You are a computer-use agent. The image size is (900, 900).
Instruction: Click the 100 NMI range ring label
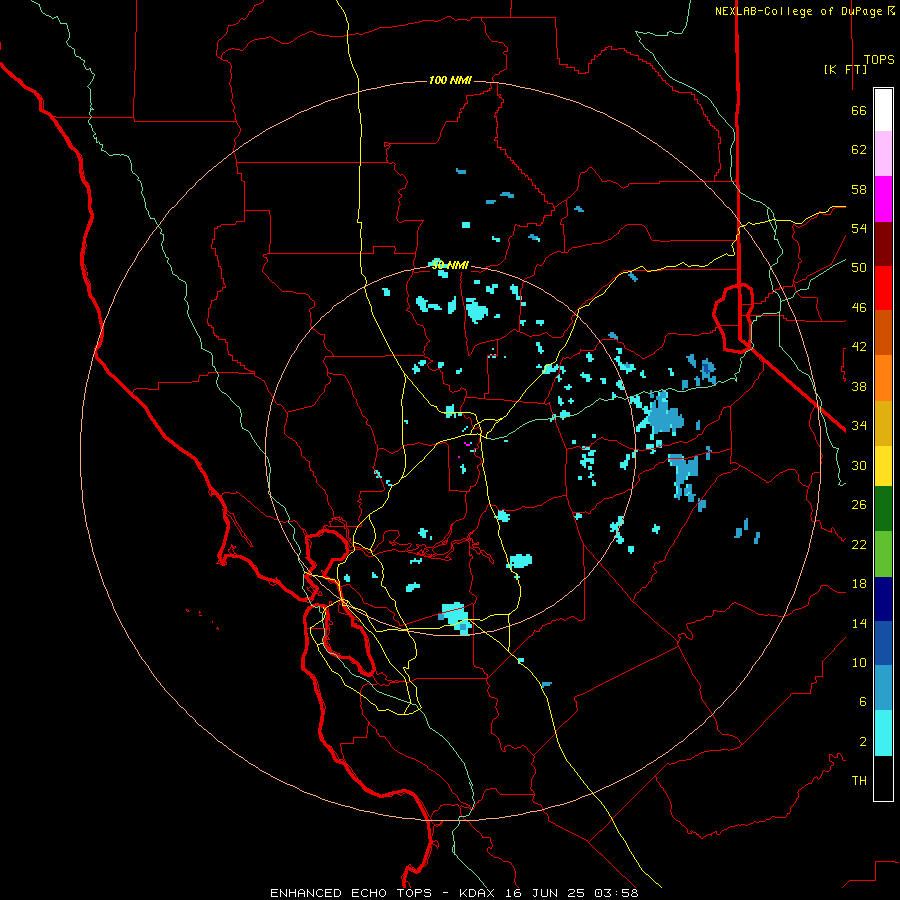(x=450, y=80)
